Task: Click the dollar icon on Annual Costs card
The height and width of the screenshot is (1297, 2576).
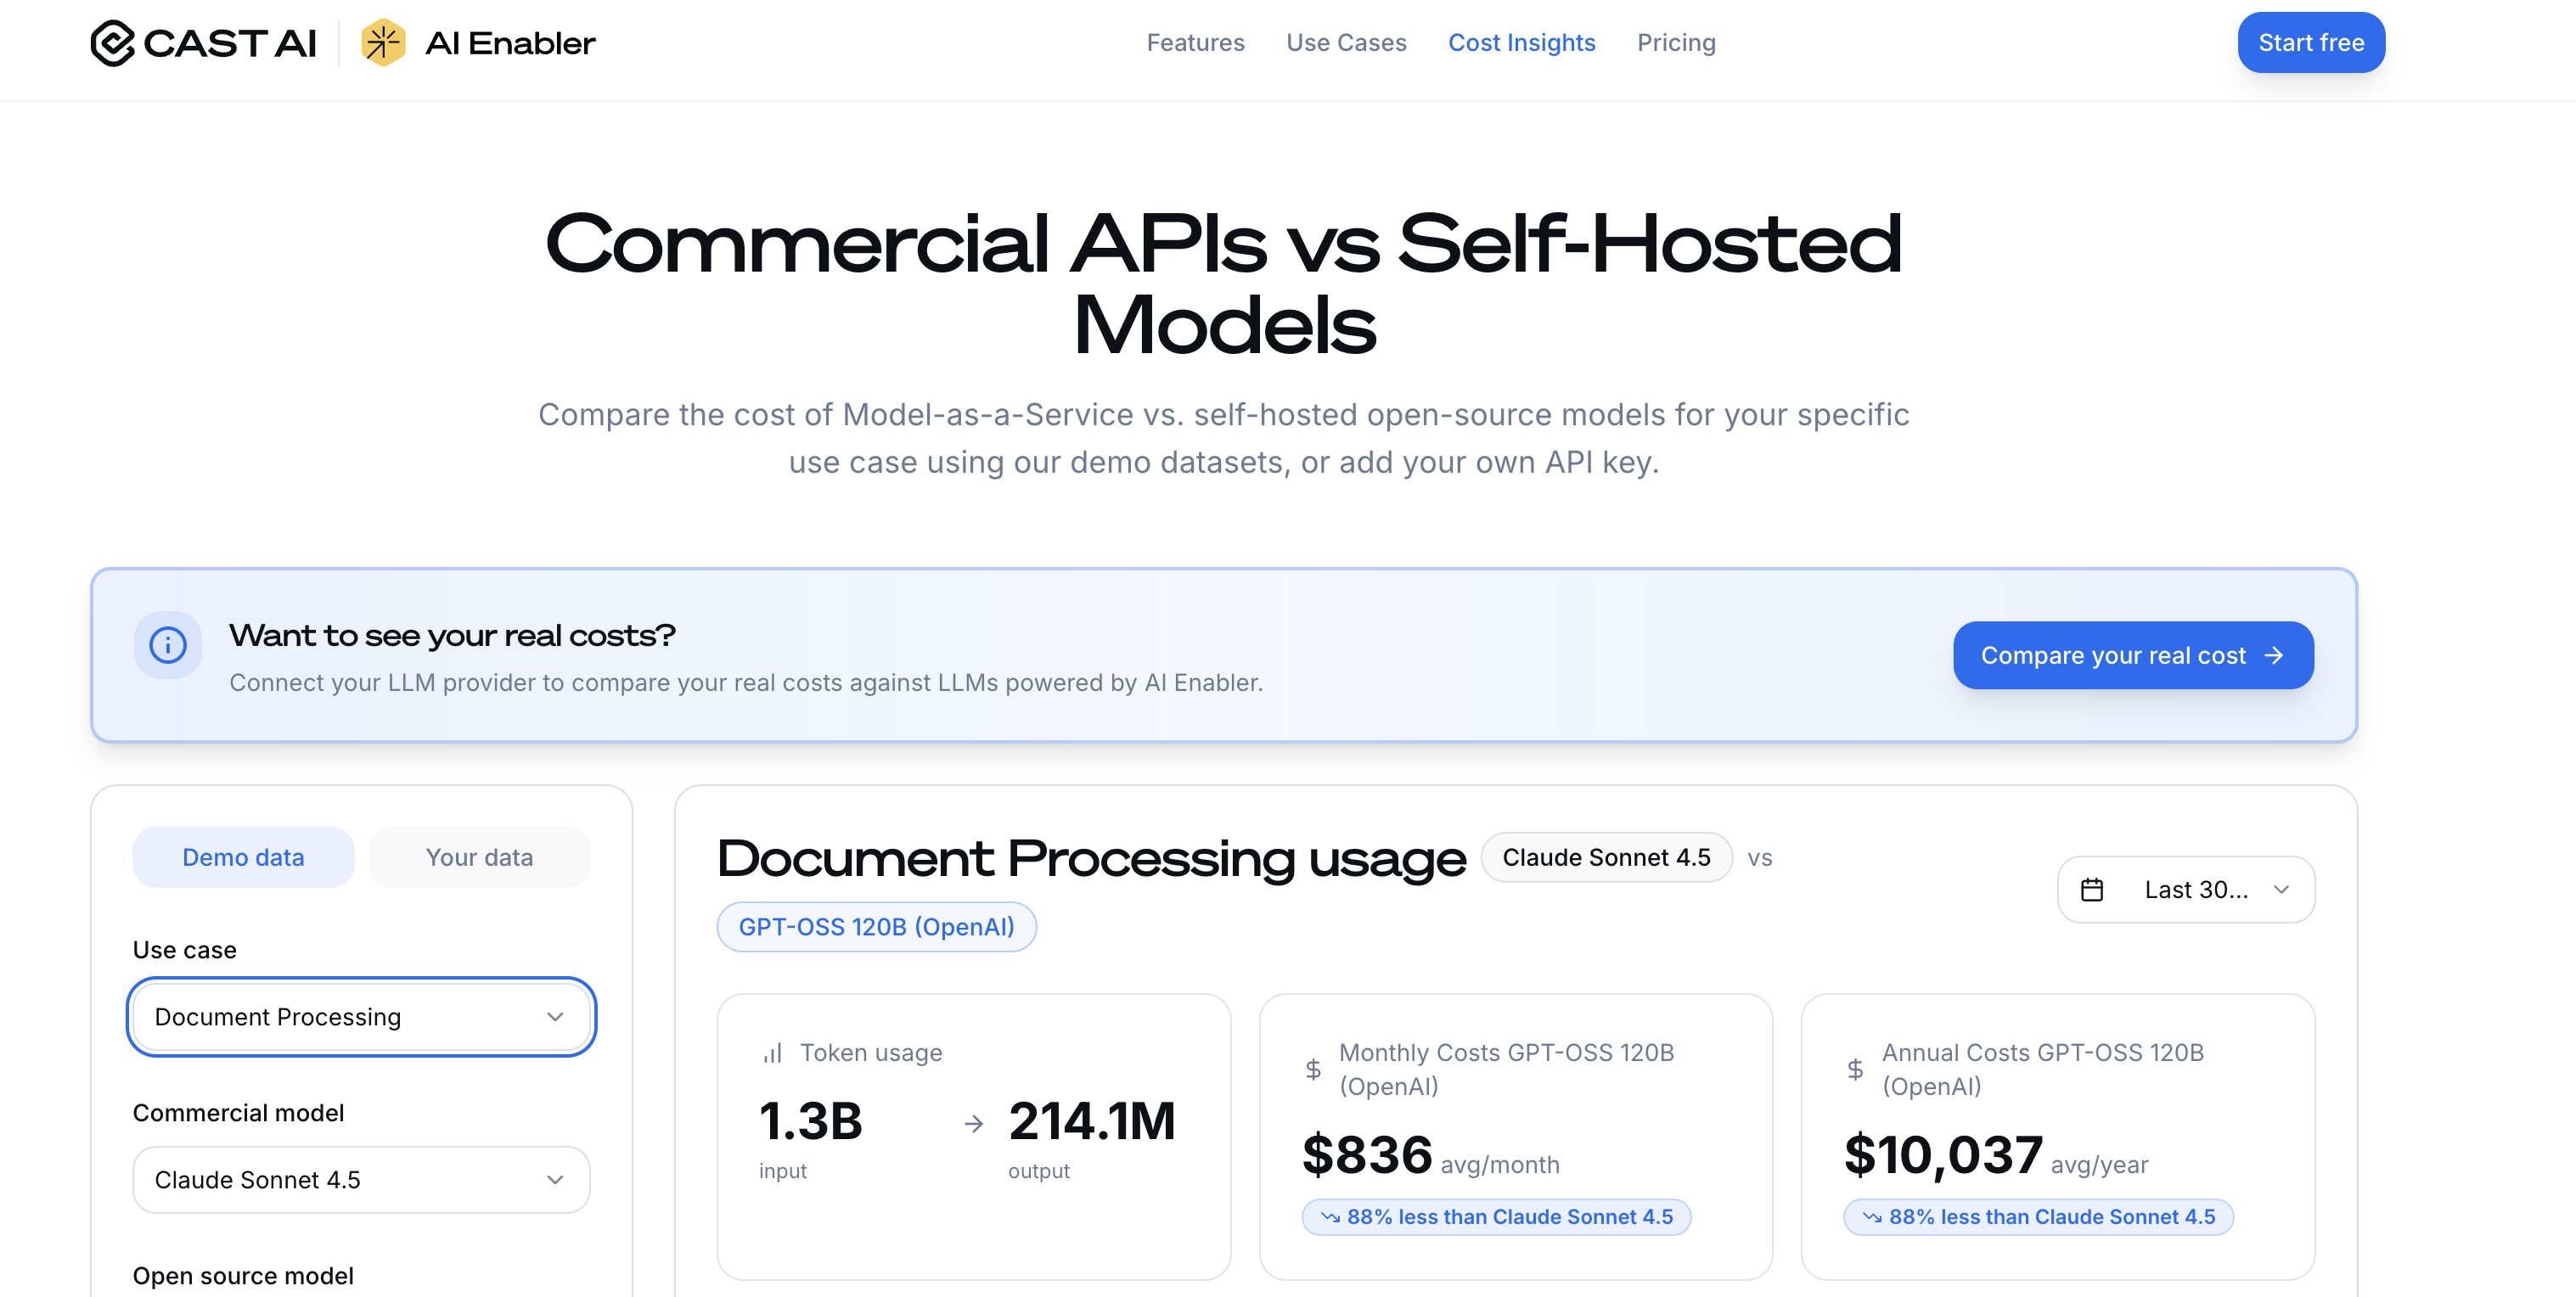Action: (1855, 1068)
